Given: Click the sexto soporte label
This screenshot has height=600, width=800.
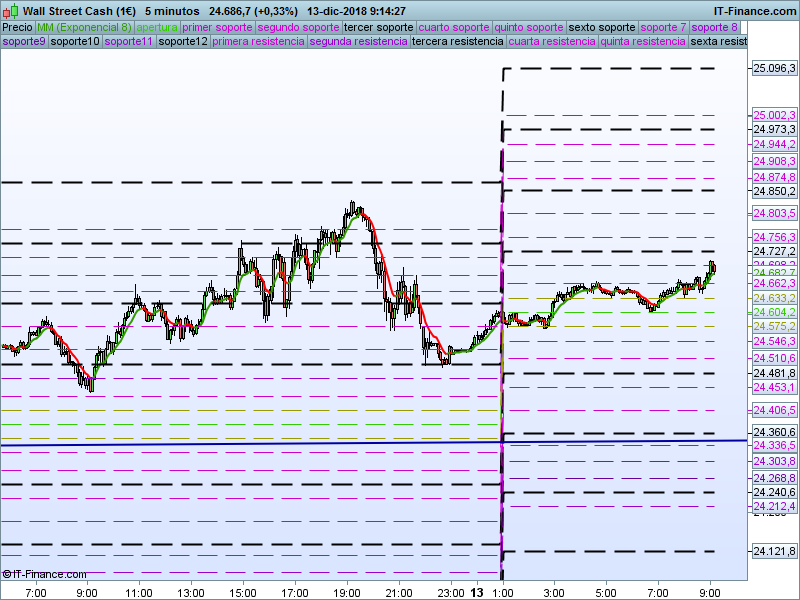Looking at the screenshot, I should pyautogui.click(x=602, y=28).
